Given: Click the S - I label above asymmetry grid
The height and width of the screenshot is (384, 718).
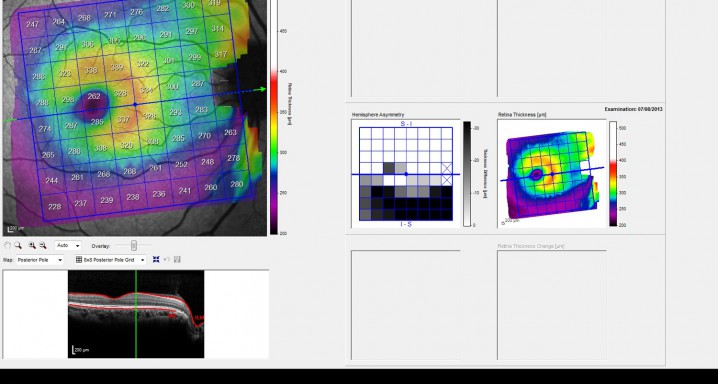Looking at the screenshot, I should tap(406, 124).
